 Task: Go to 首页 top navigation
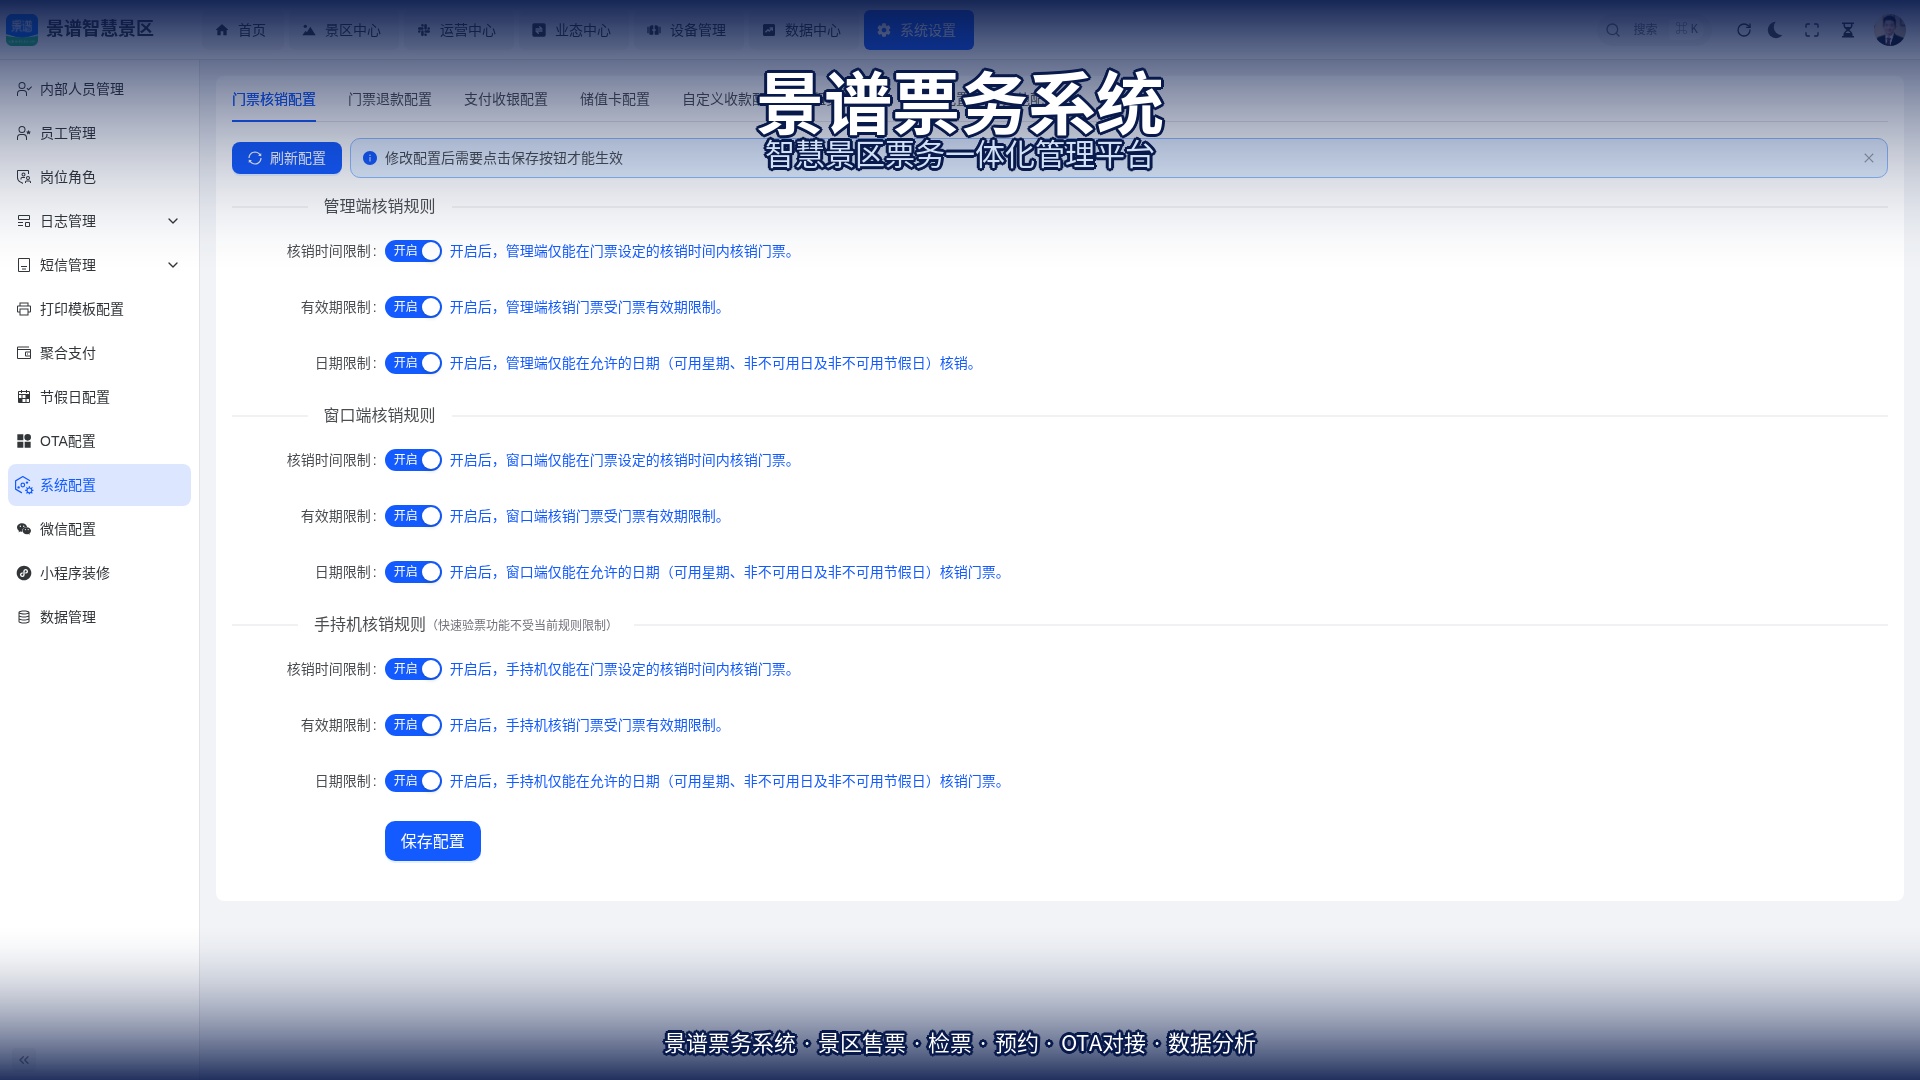pos(240,30)
